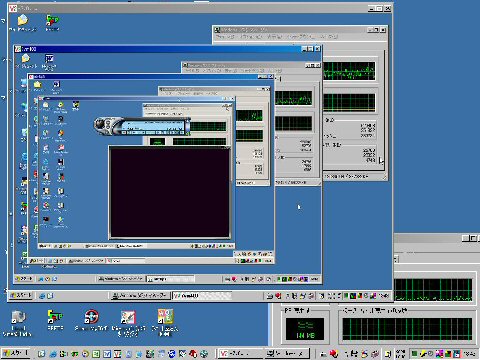
Task: Click the media player skin's round speaker control
Action: [99, 124]
